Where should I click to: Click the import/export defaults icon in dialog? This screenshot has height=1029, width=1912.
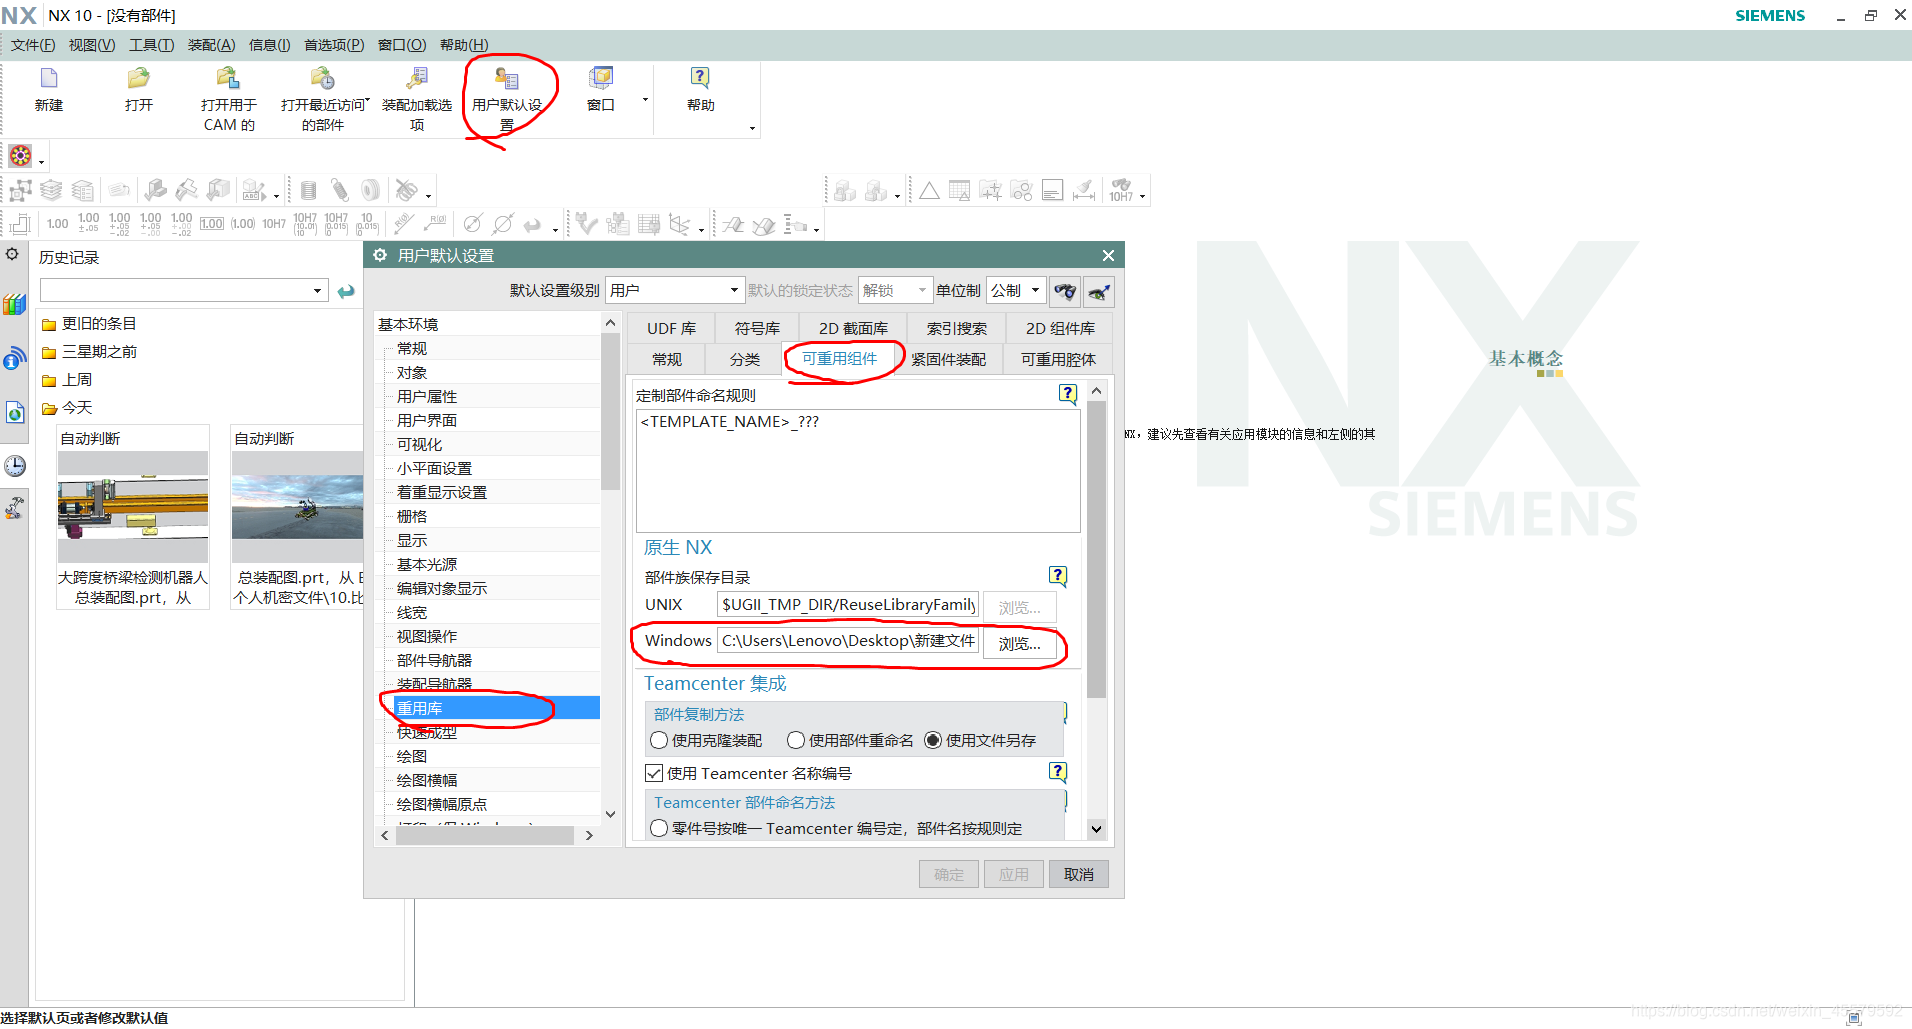(x=1099, y=291)
